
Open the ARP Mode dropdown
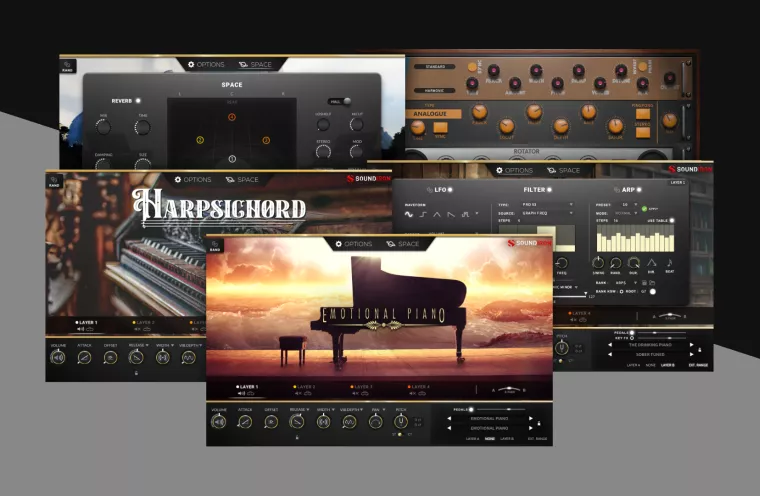[x=626, y=213]
